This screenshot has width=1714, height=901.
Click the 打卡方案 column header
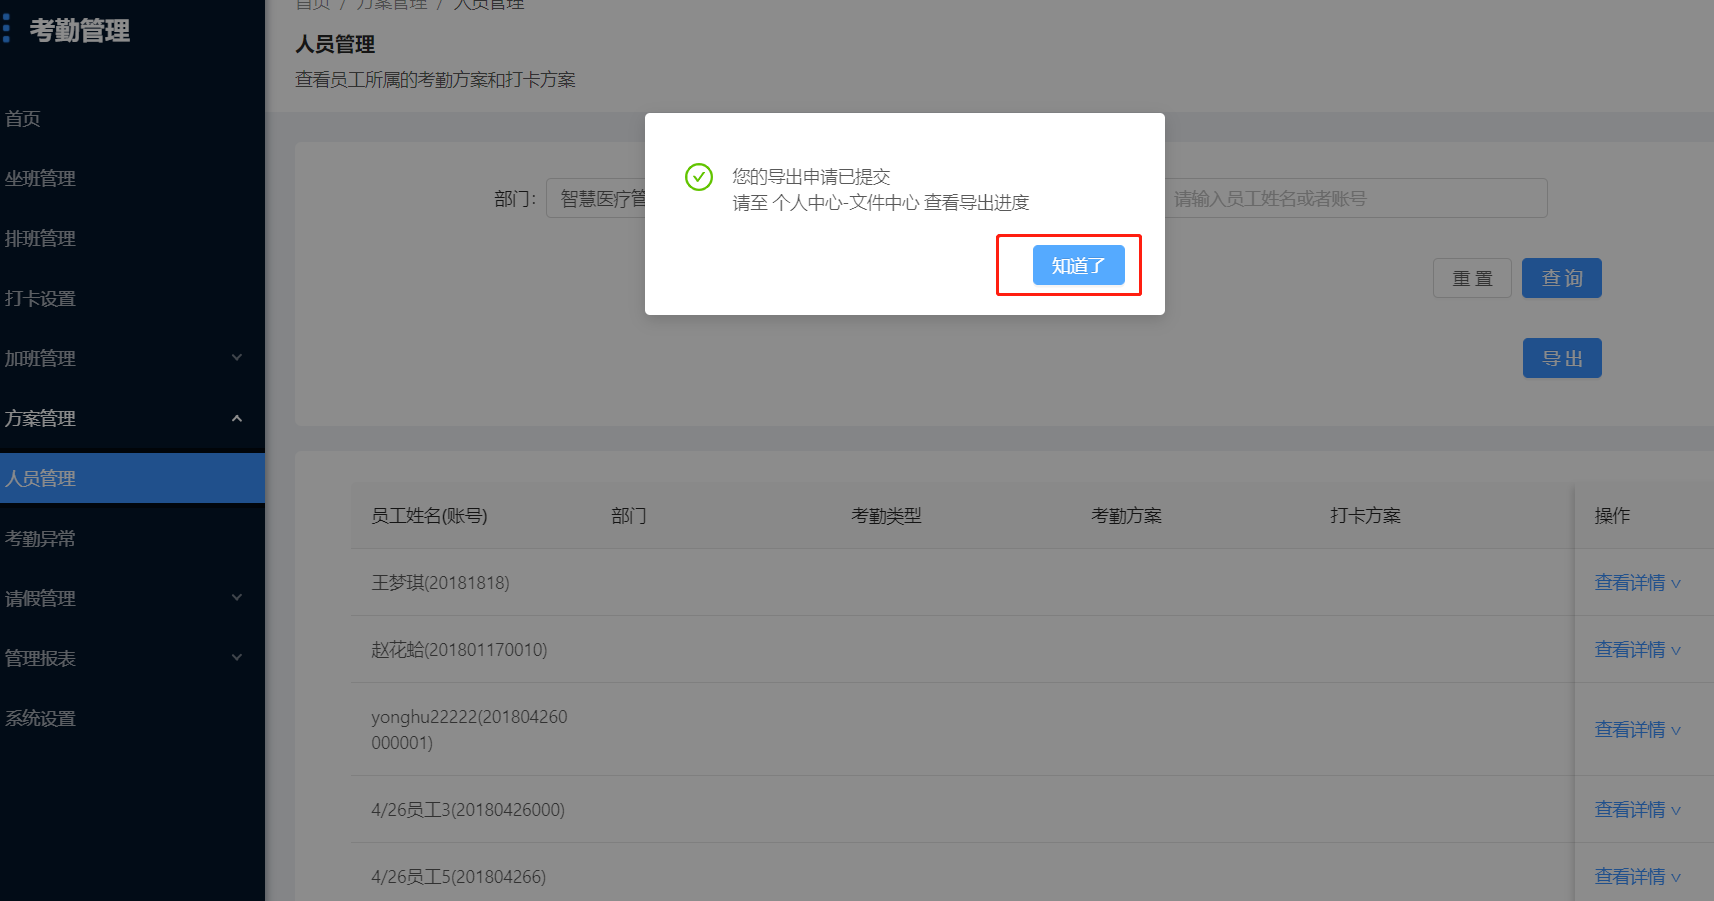pos(1365,516)
